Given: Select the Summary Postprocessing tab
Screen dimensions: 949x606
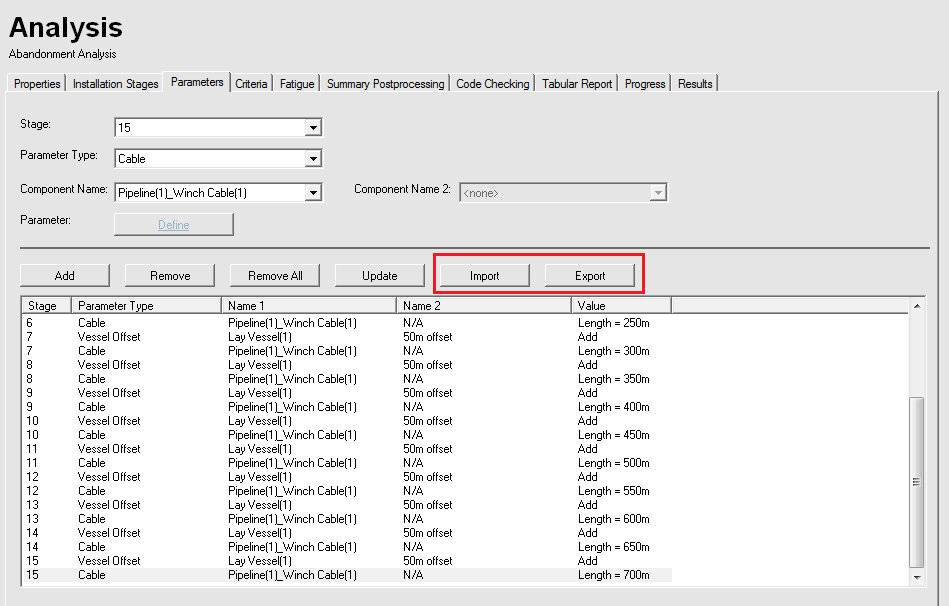Looking at the screenshot, I should pyautogui.click(x=385, y=84).
